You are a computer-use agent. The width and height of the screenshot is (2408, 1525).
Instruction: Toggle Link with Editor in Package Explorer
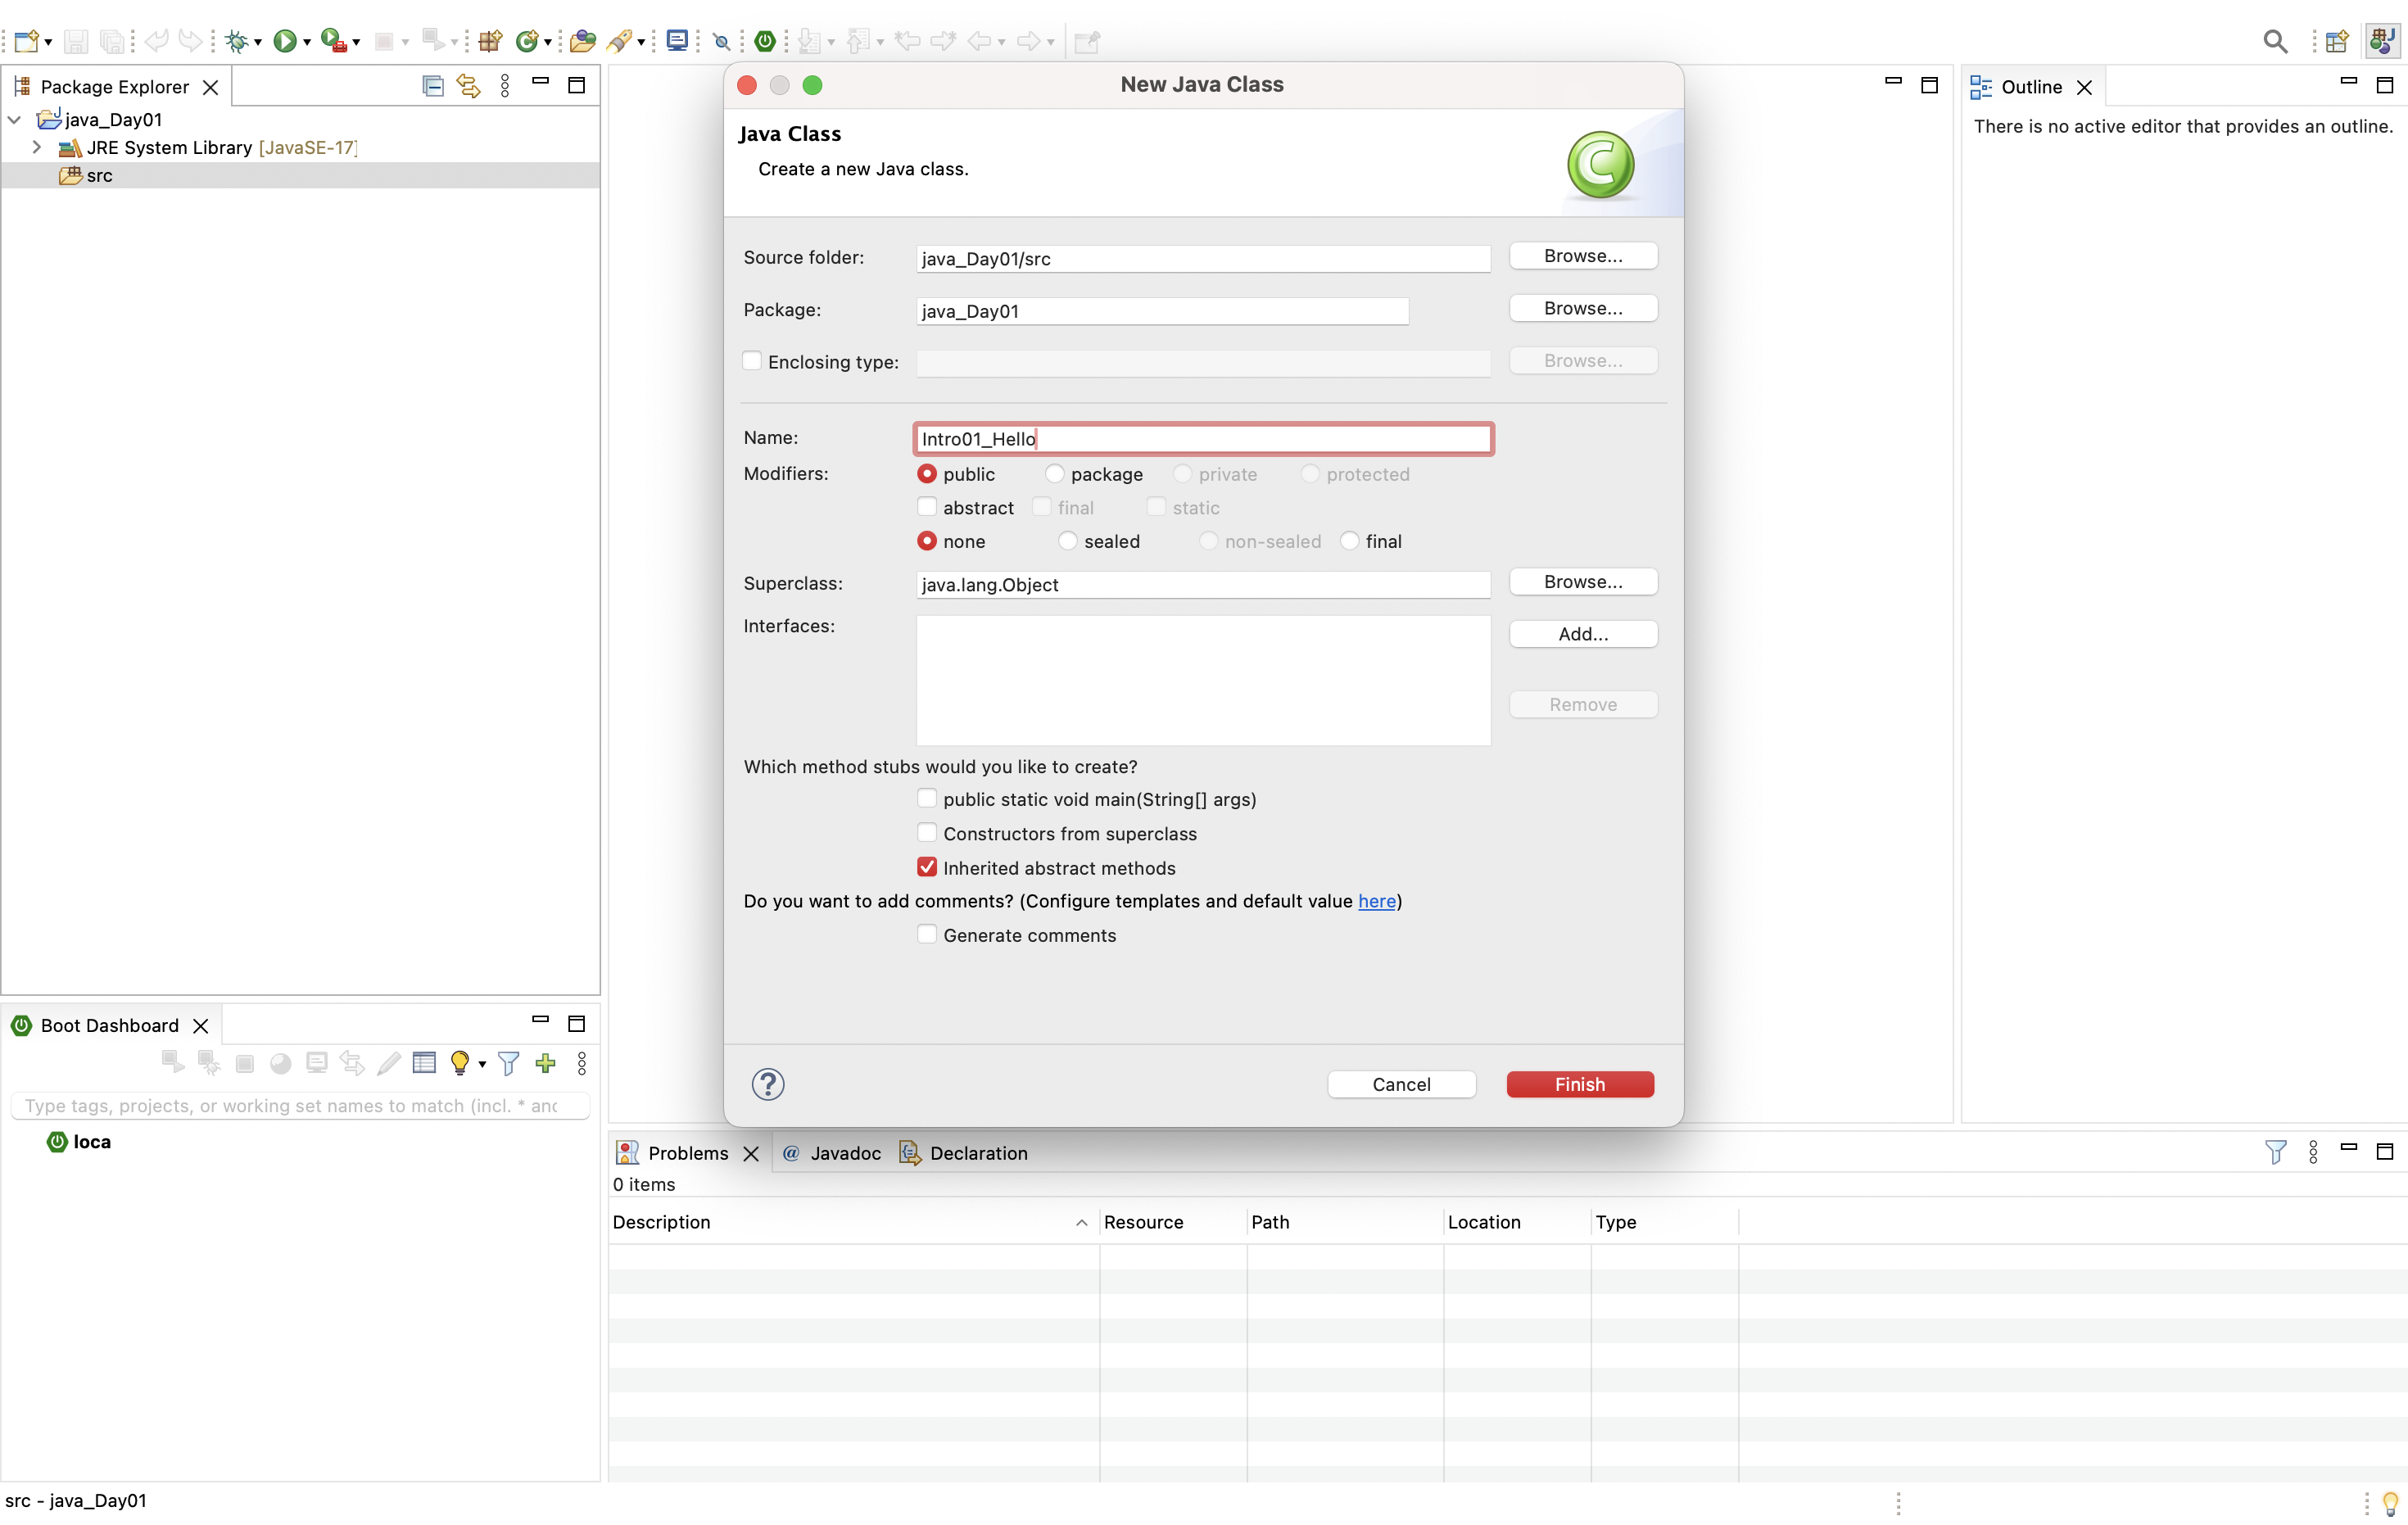[468, 86]
